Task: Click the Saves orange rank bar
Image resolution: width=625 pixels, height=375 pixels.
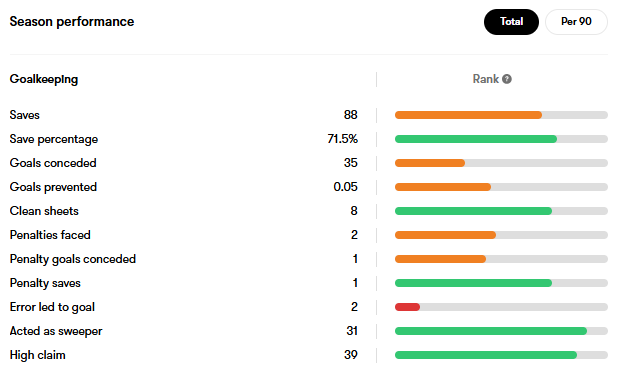Action: coord(468,115)
